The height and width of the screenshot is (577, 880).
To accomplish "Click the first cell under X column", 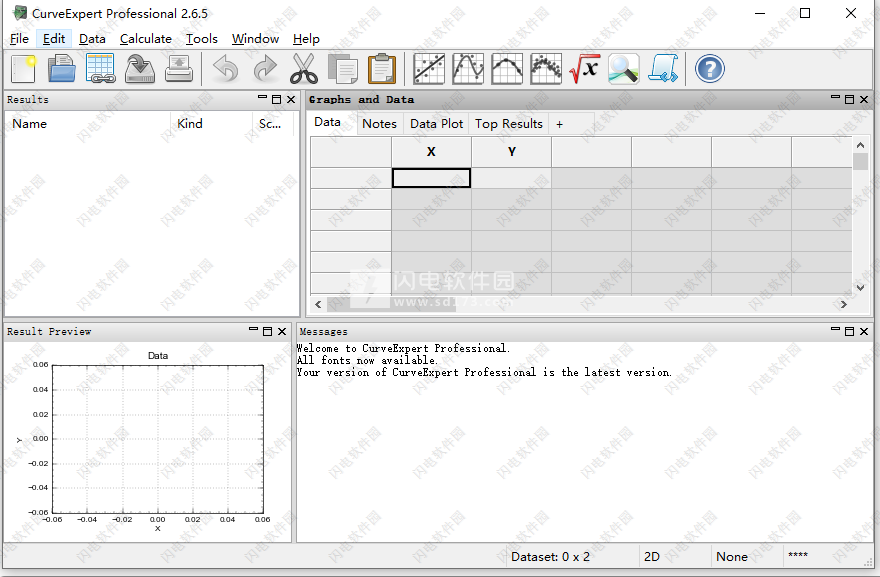I will pyautogui.click(x=431, y=178).
